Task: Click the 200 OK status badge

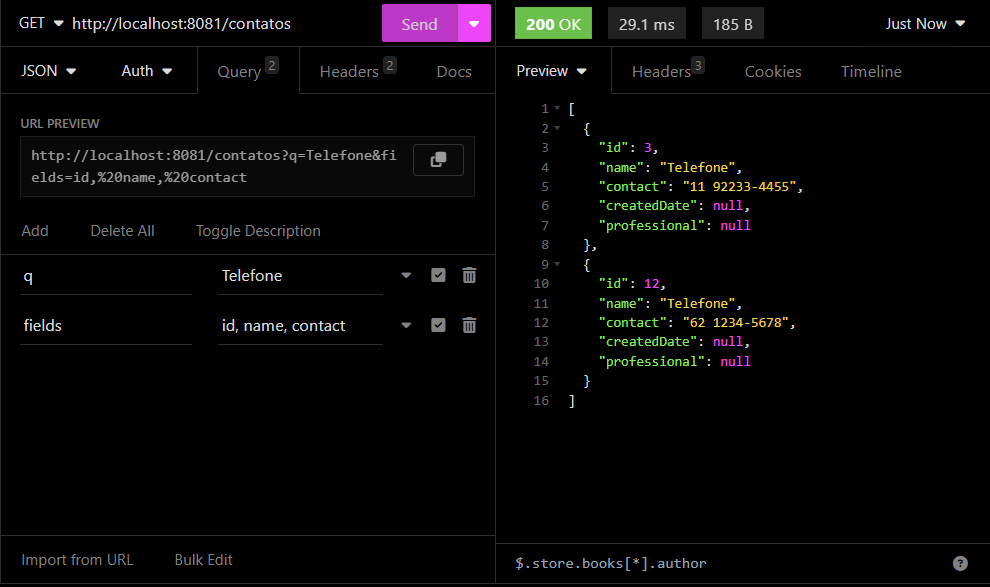Action: coord(553,24)
